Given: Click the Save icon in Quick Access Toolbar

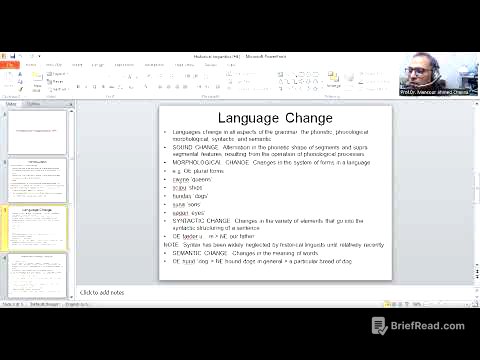Looking at the screenshot, I should (12, 56).
